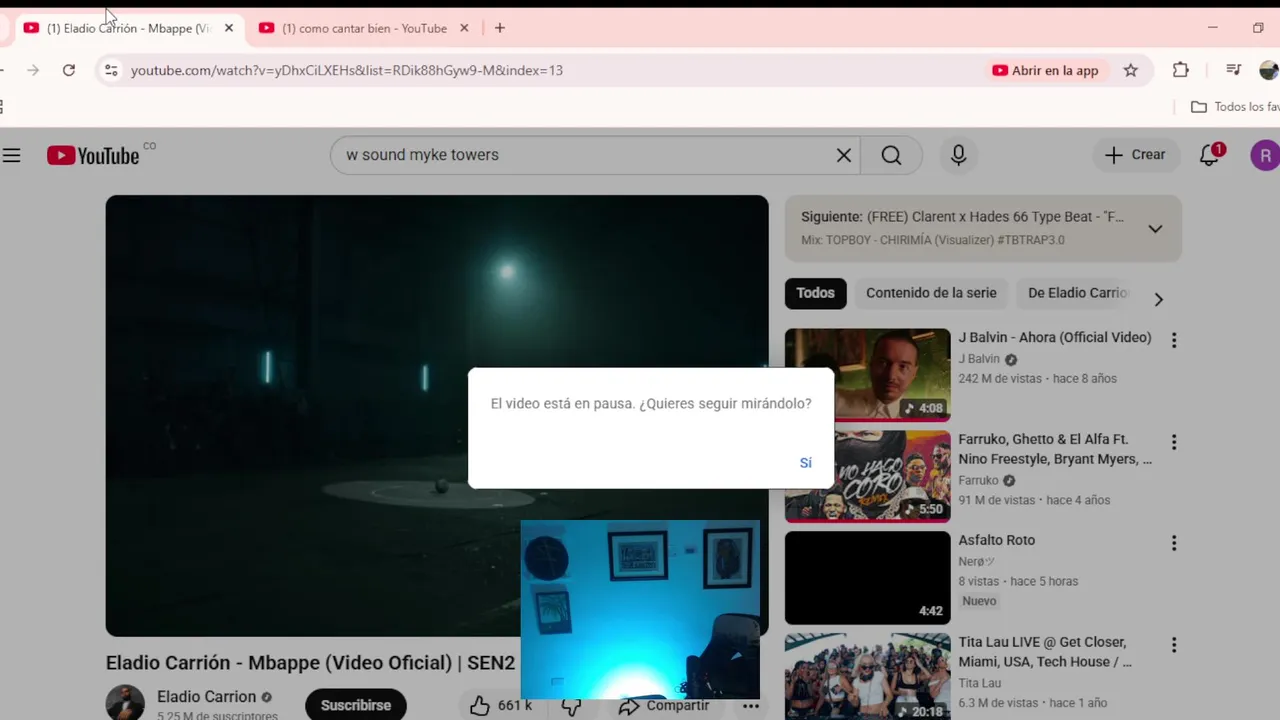Bookmark this page with star icon
The height and width of the screenshot is (720, 1280).
coord(1131,70)
